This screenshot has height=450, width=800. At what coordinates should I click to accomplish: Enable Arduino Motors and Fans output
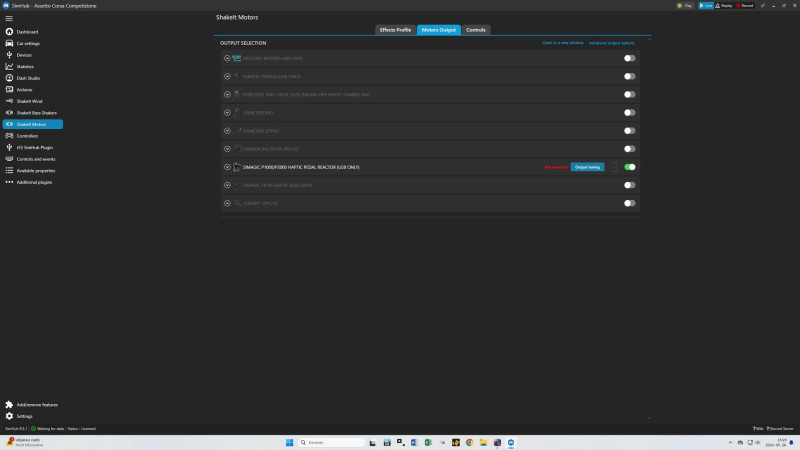coord(630,58)
